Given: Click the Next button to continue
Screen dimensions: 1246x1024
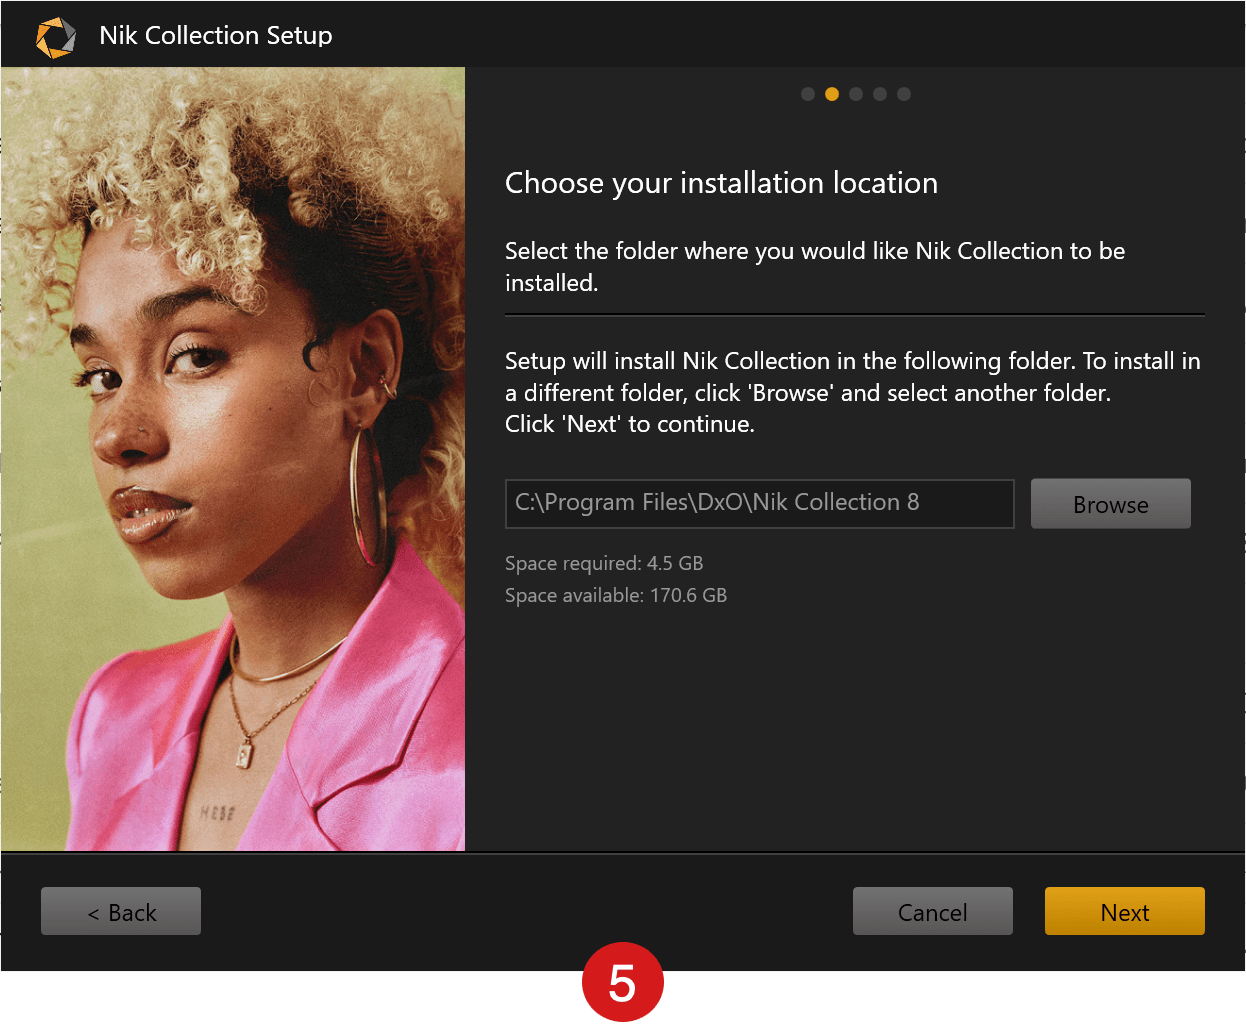Looking at the screenshot, I should [x=1124, y=911].
